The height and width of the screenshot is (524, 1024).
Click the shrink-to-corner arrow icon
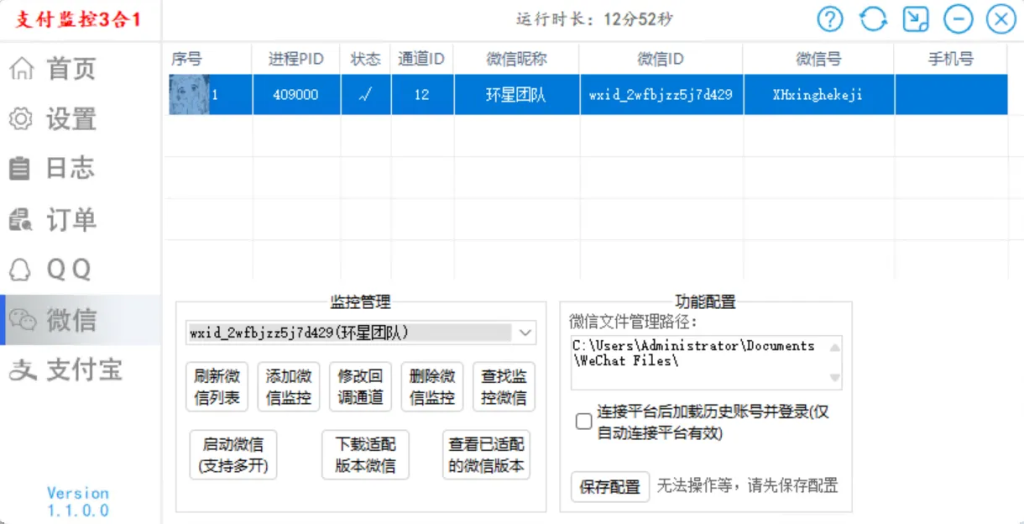tap(915, 19)
